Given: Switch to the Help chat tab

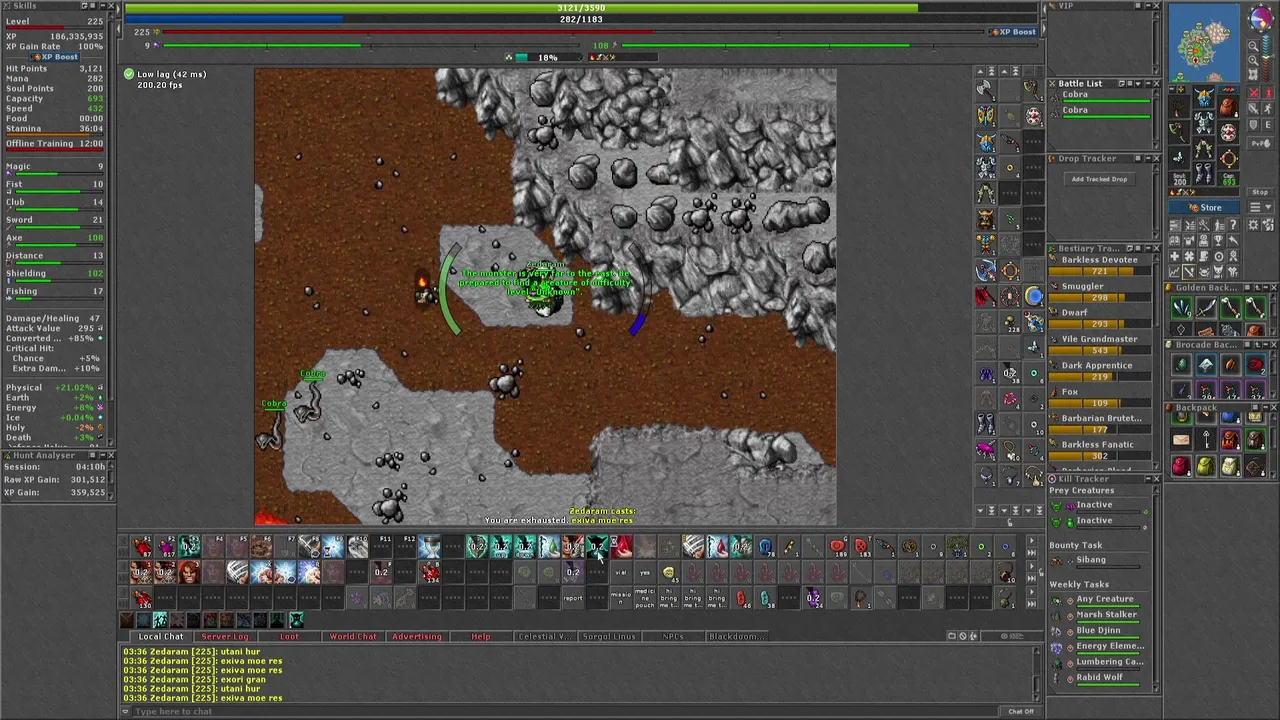Looking at the screenshot, I should (481, 637).
